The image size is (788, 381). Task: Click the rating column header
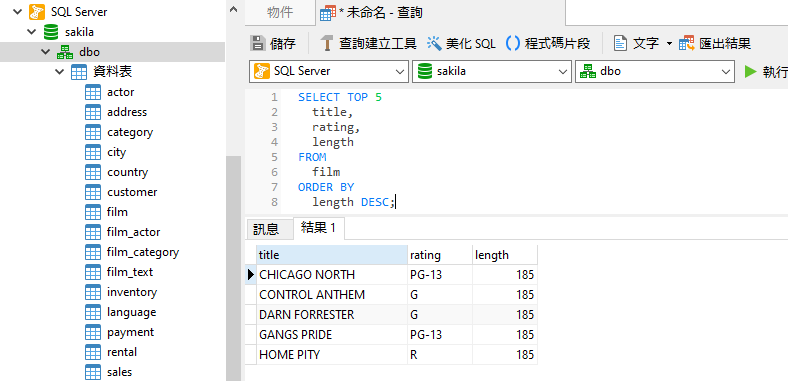click(x=440, y=255)
